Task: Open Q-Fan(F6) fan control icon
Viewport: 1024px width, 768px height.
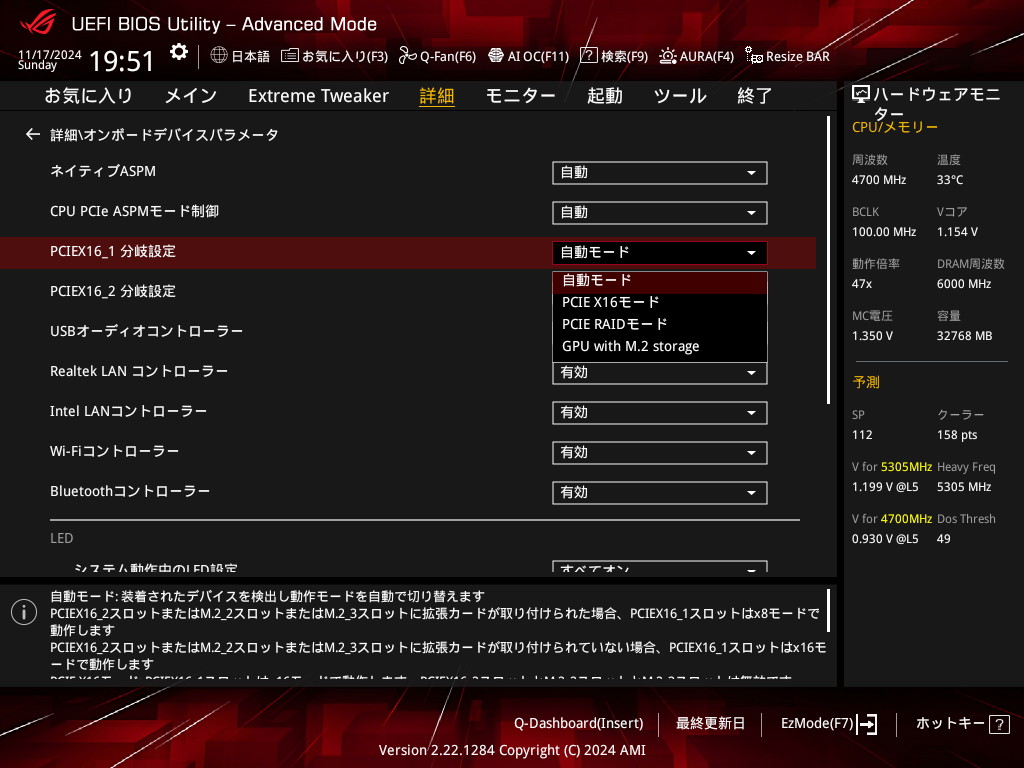Action: point(408,56)
